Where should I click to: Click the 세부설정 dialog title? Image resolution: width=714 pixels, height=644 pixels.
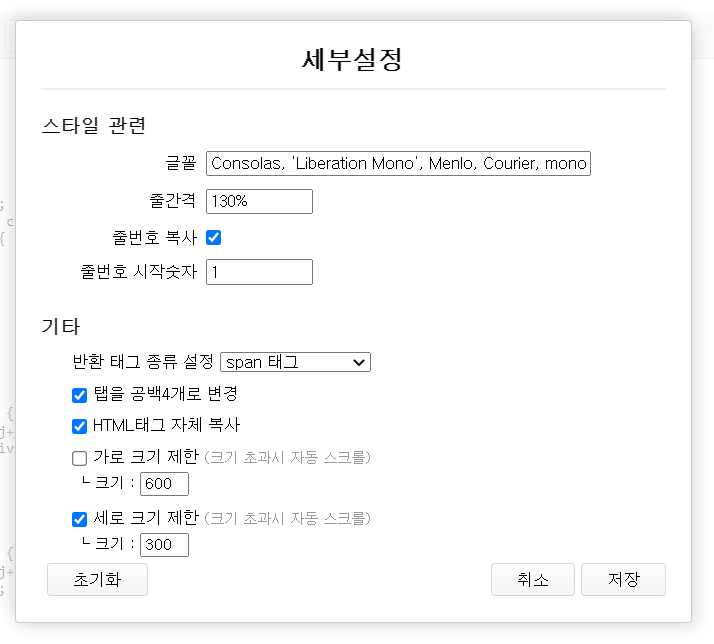pyautogui.click(x=352, y=59)
